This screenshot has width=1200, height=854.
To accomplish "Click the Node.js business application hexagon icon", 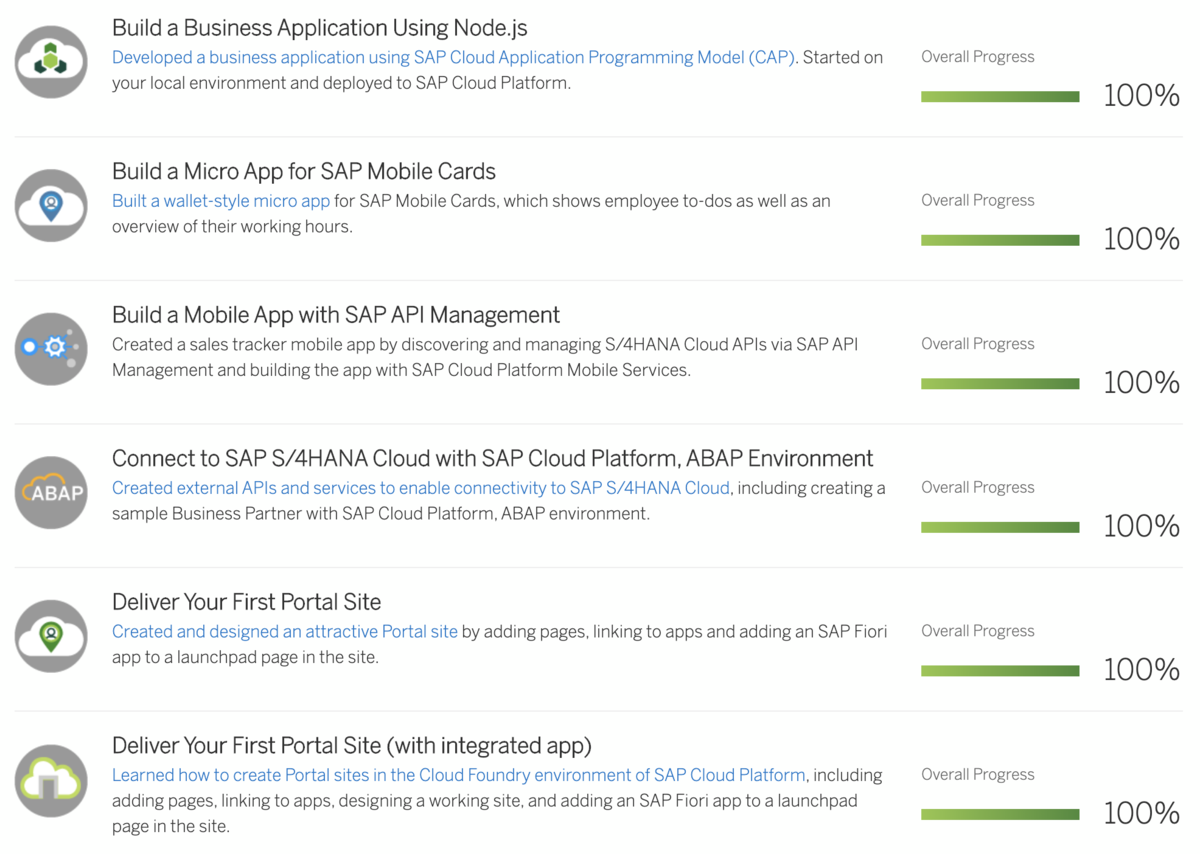I will click(x=51, y=62).
